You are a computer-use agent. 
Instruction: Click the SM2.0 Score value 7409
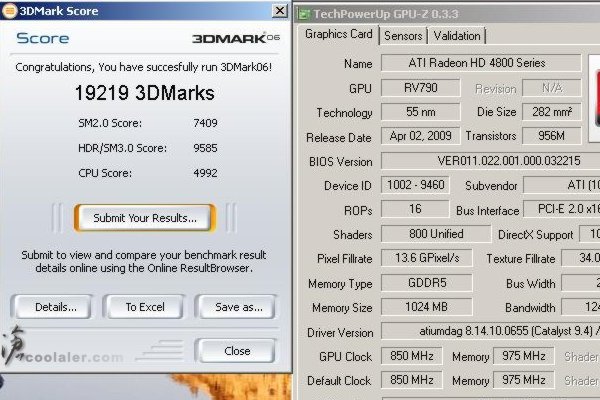205,123
